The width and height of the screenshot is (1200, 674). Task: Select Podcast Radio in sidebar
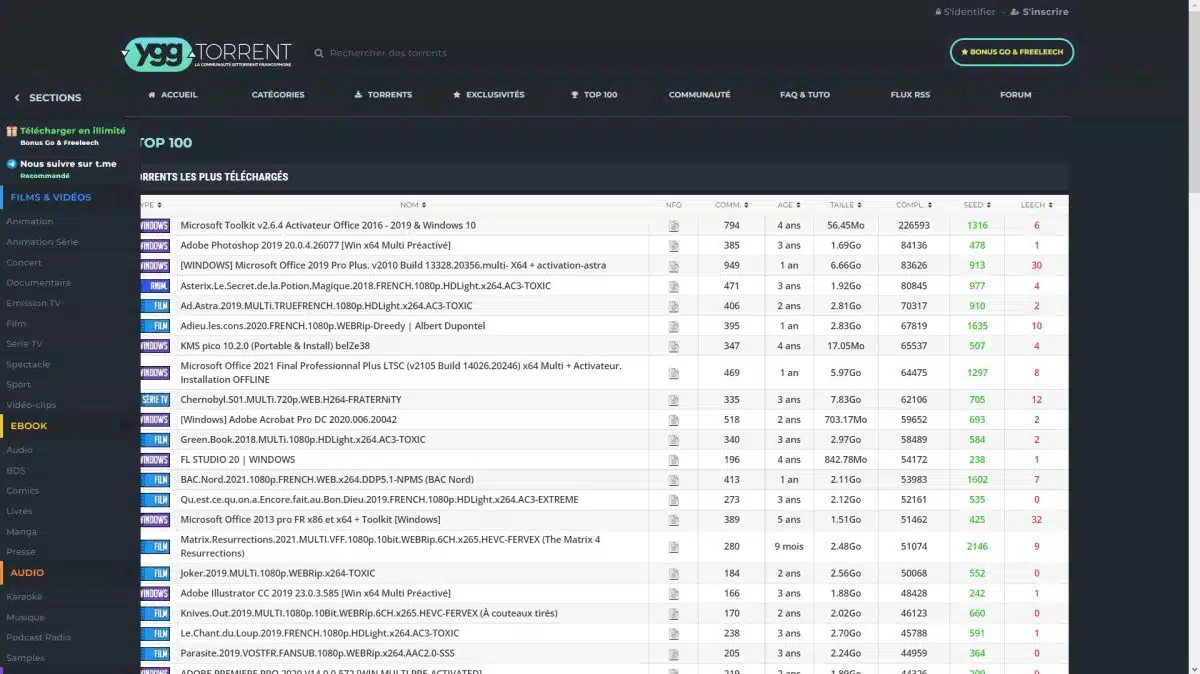click(x=38, y=638)
